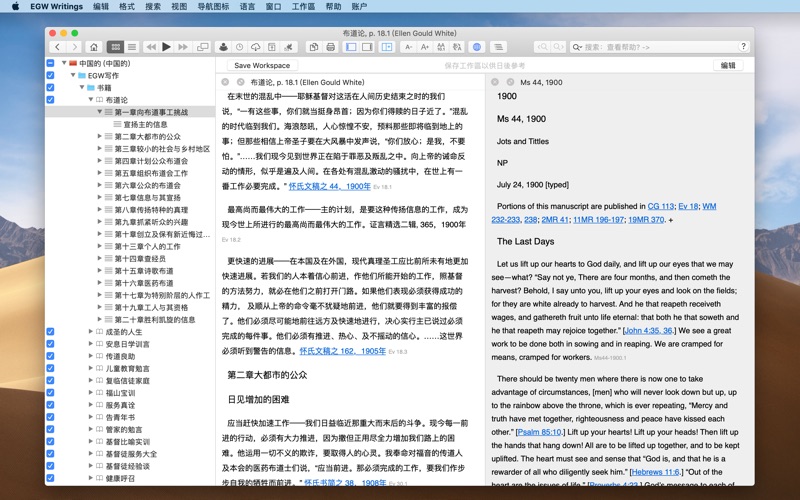Toggle checkbox next to 书籍

coord(50,88)
